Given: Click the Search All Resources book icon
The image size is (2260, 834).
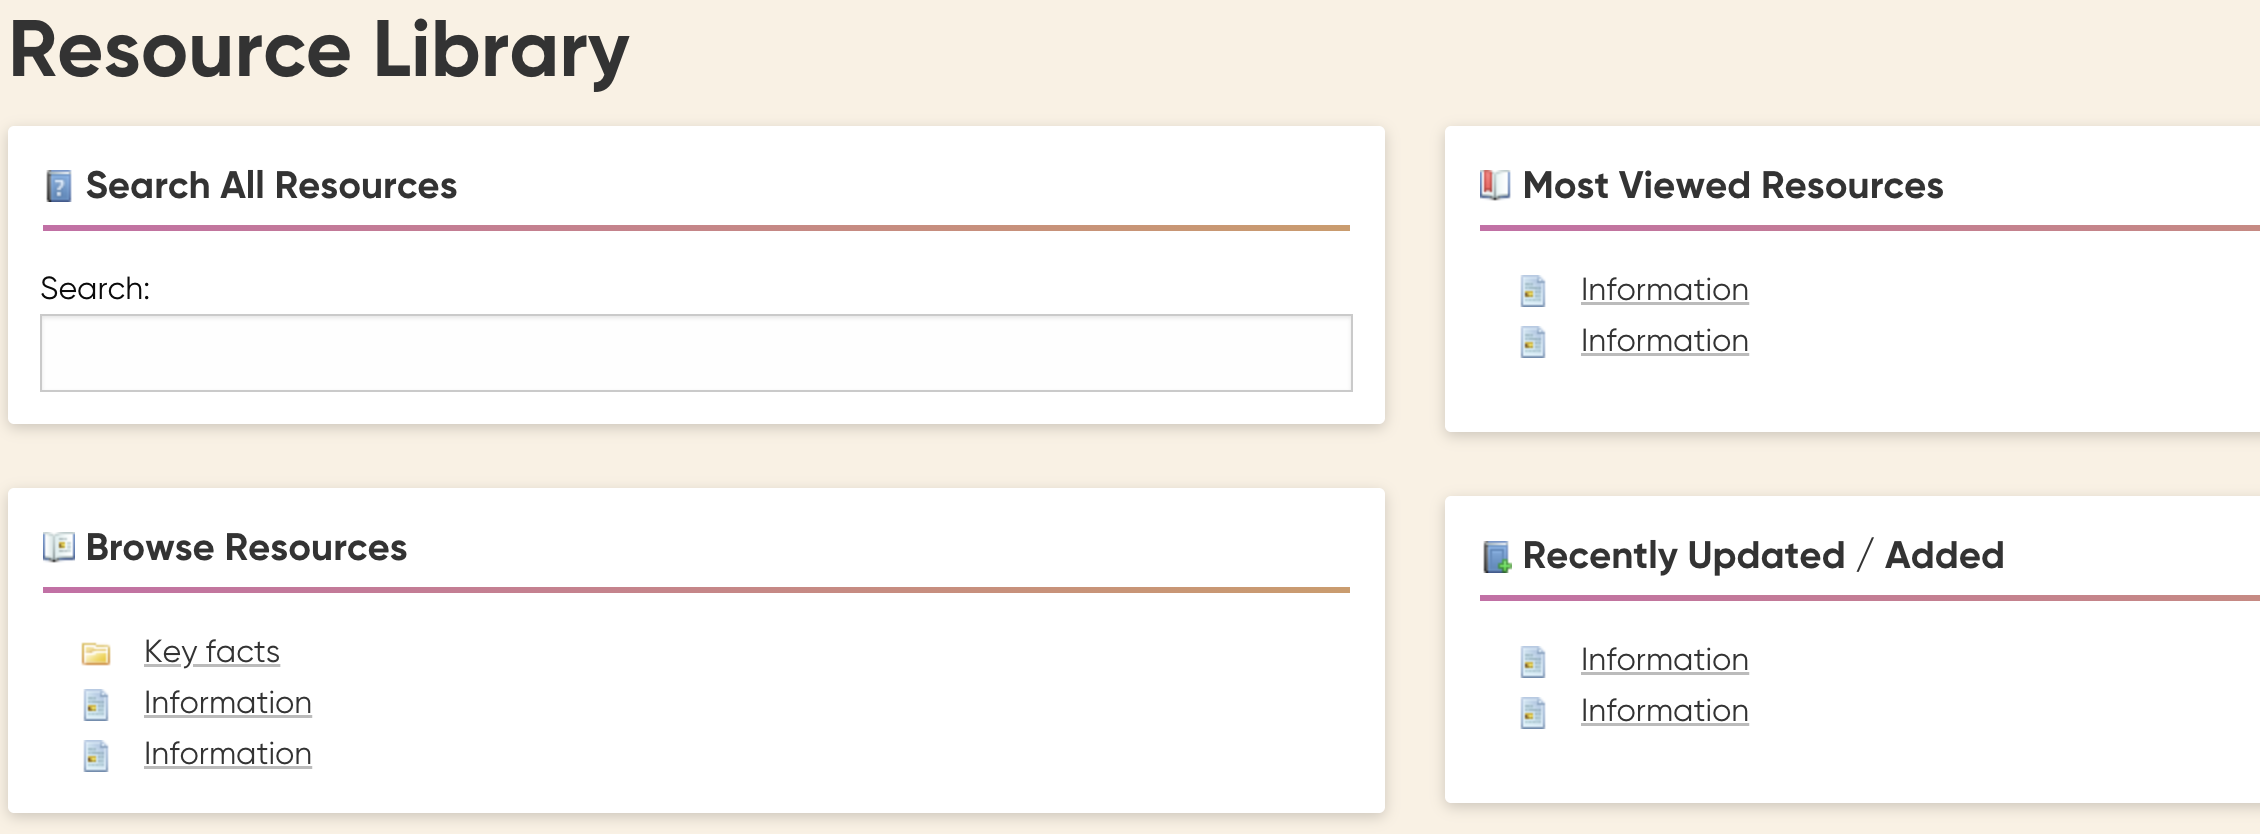Looking at the screenshot, I should tap(59, 186).
